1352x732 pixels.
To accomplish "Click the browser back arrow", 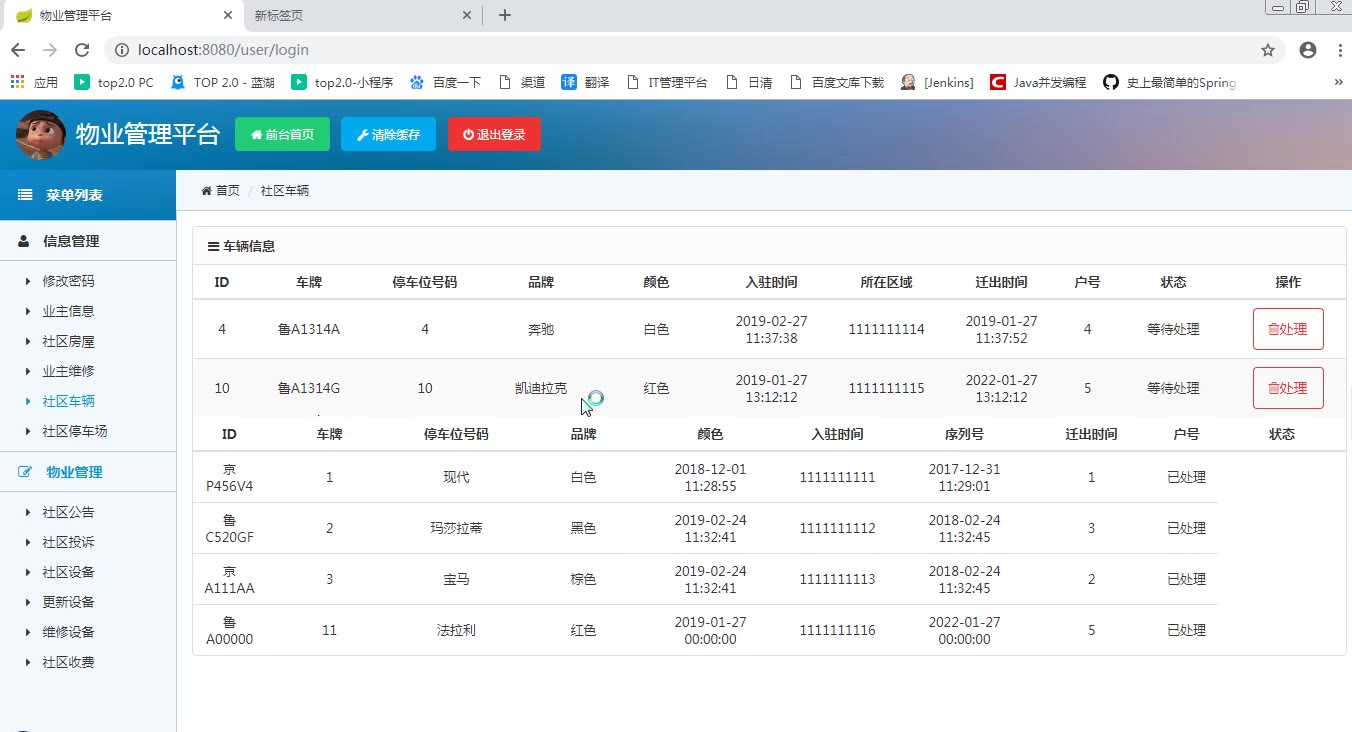I will click(x=18, y=50).
